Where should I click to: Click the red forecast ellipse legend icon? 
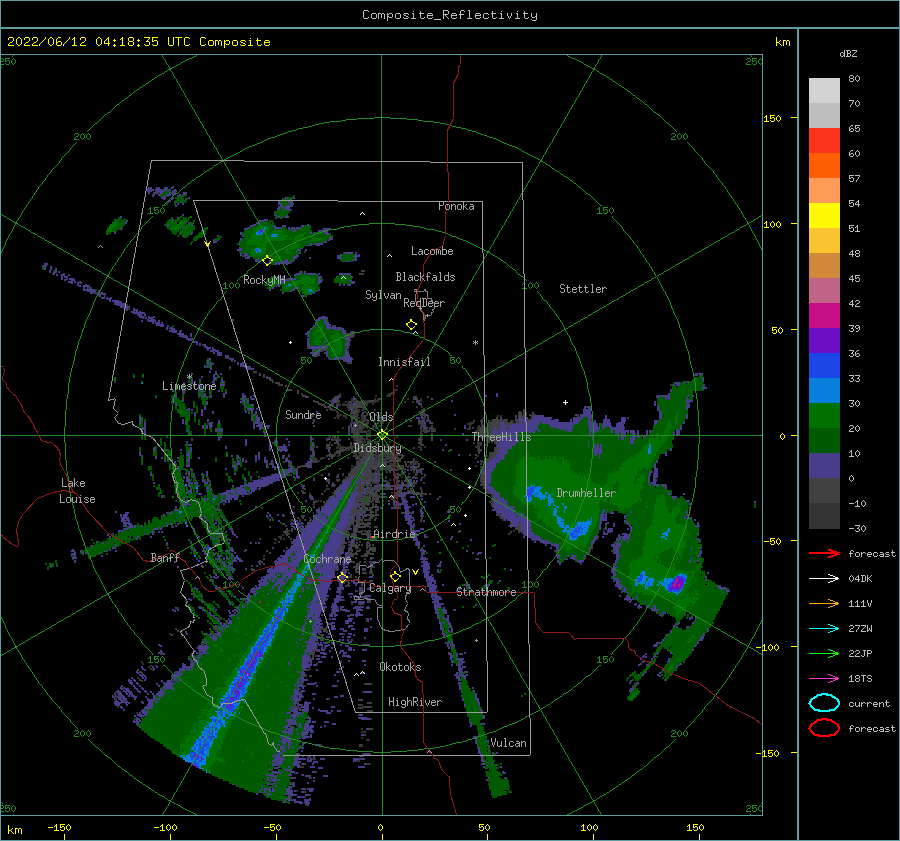pos(824,728)
